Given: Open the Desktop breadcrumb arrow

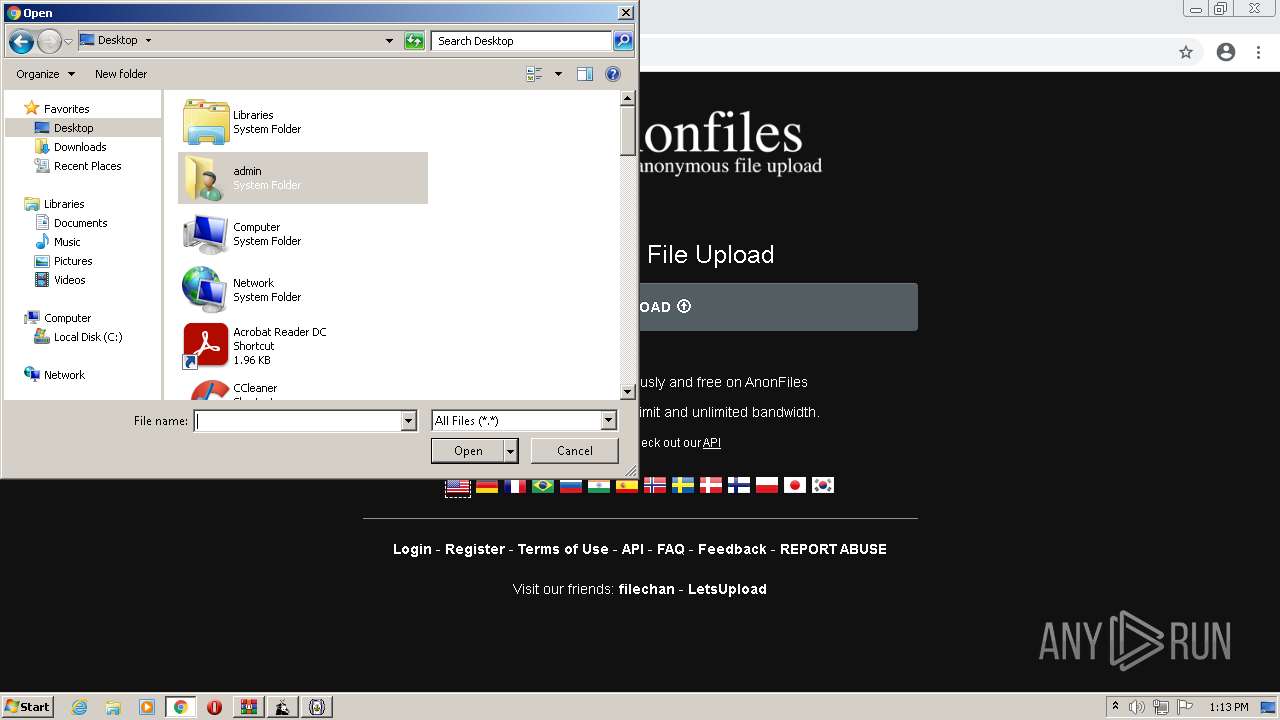Looking at the screenshot, I should pyautogui.click(x=148, y=41).
